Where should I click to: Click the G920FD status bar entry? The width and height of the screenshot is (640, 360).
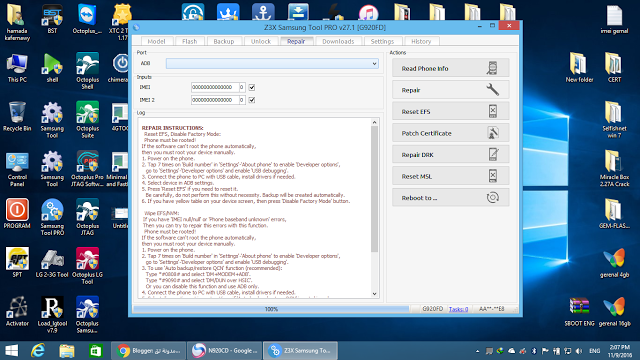[433, 309]
